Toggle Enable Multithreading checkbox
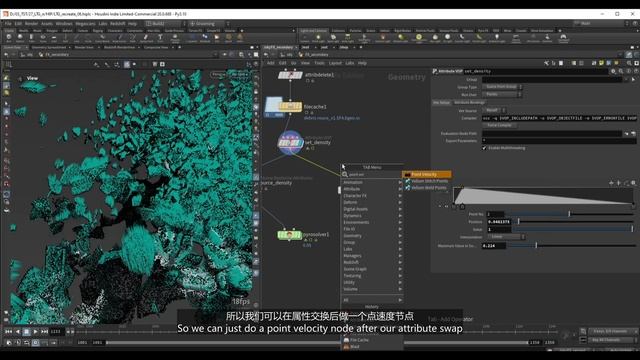Image resolution: width=640 pixels, height=360 pixels. click(484, 148)
